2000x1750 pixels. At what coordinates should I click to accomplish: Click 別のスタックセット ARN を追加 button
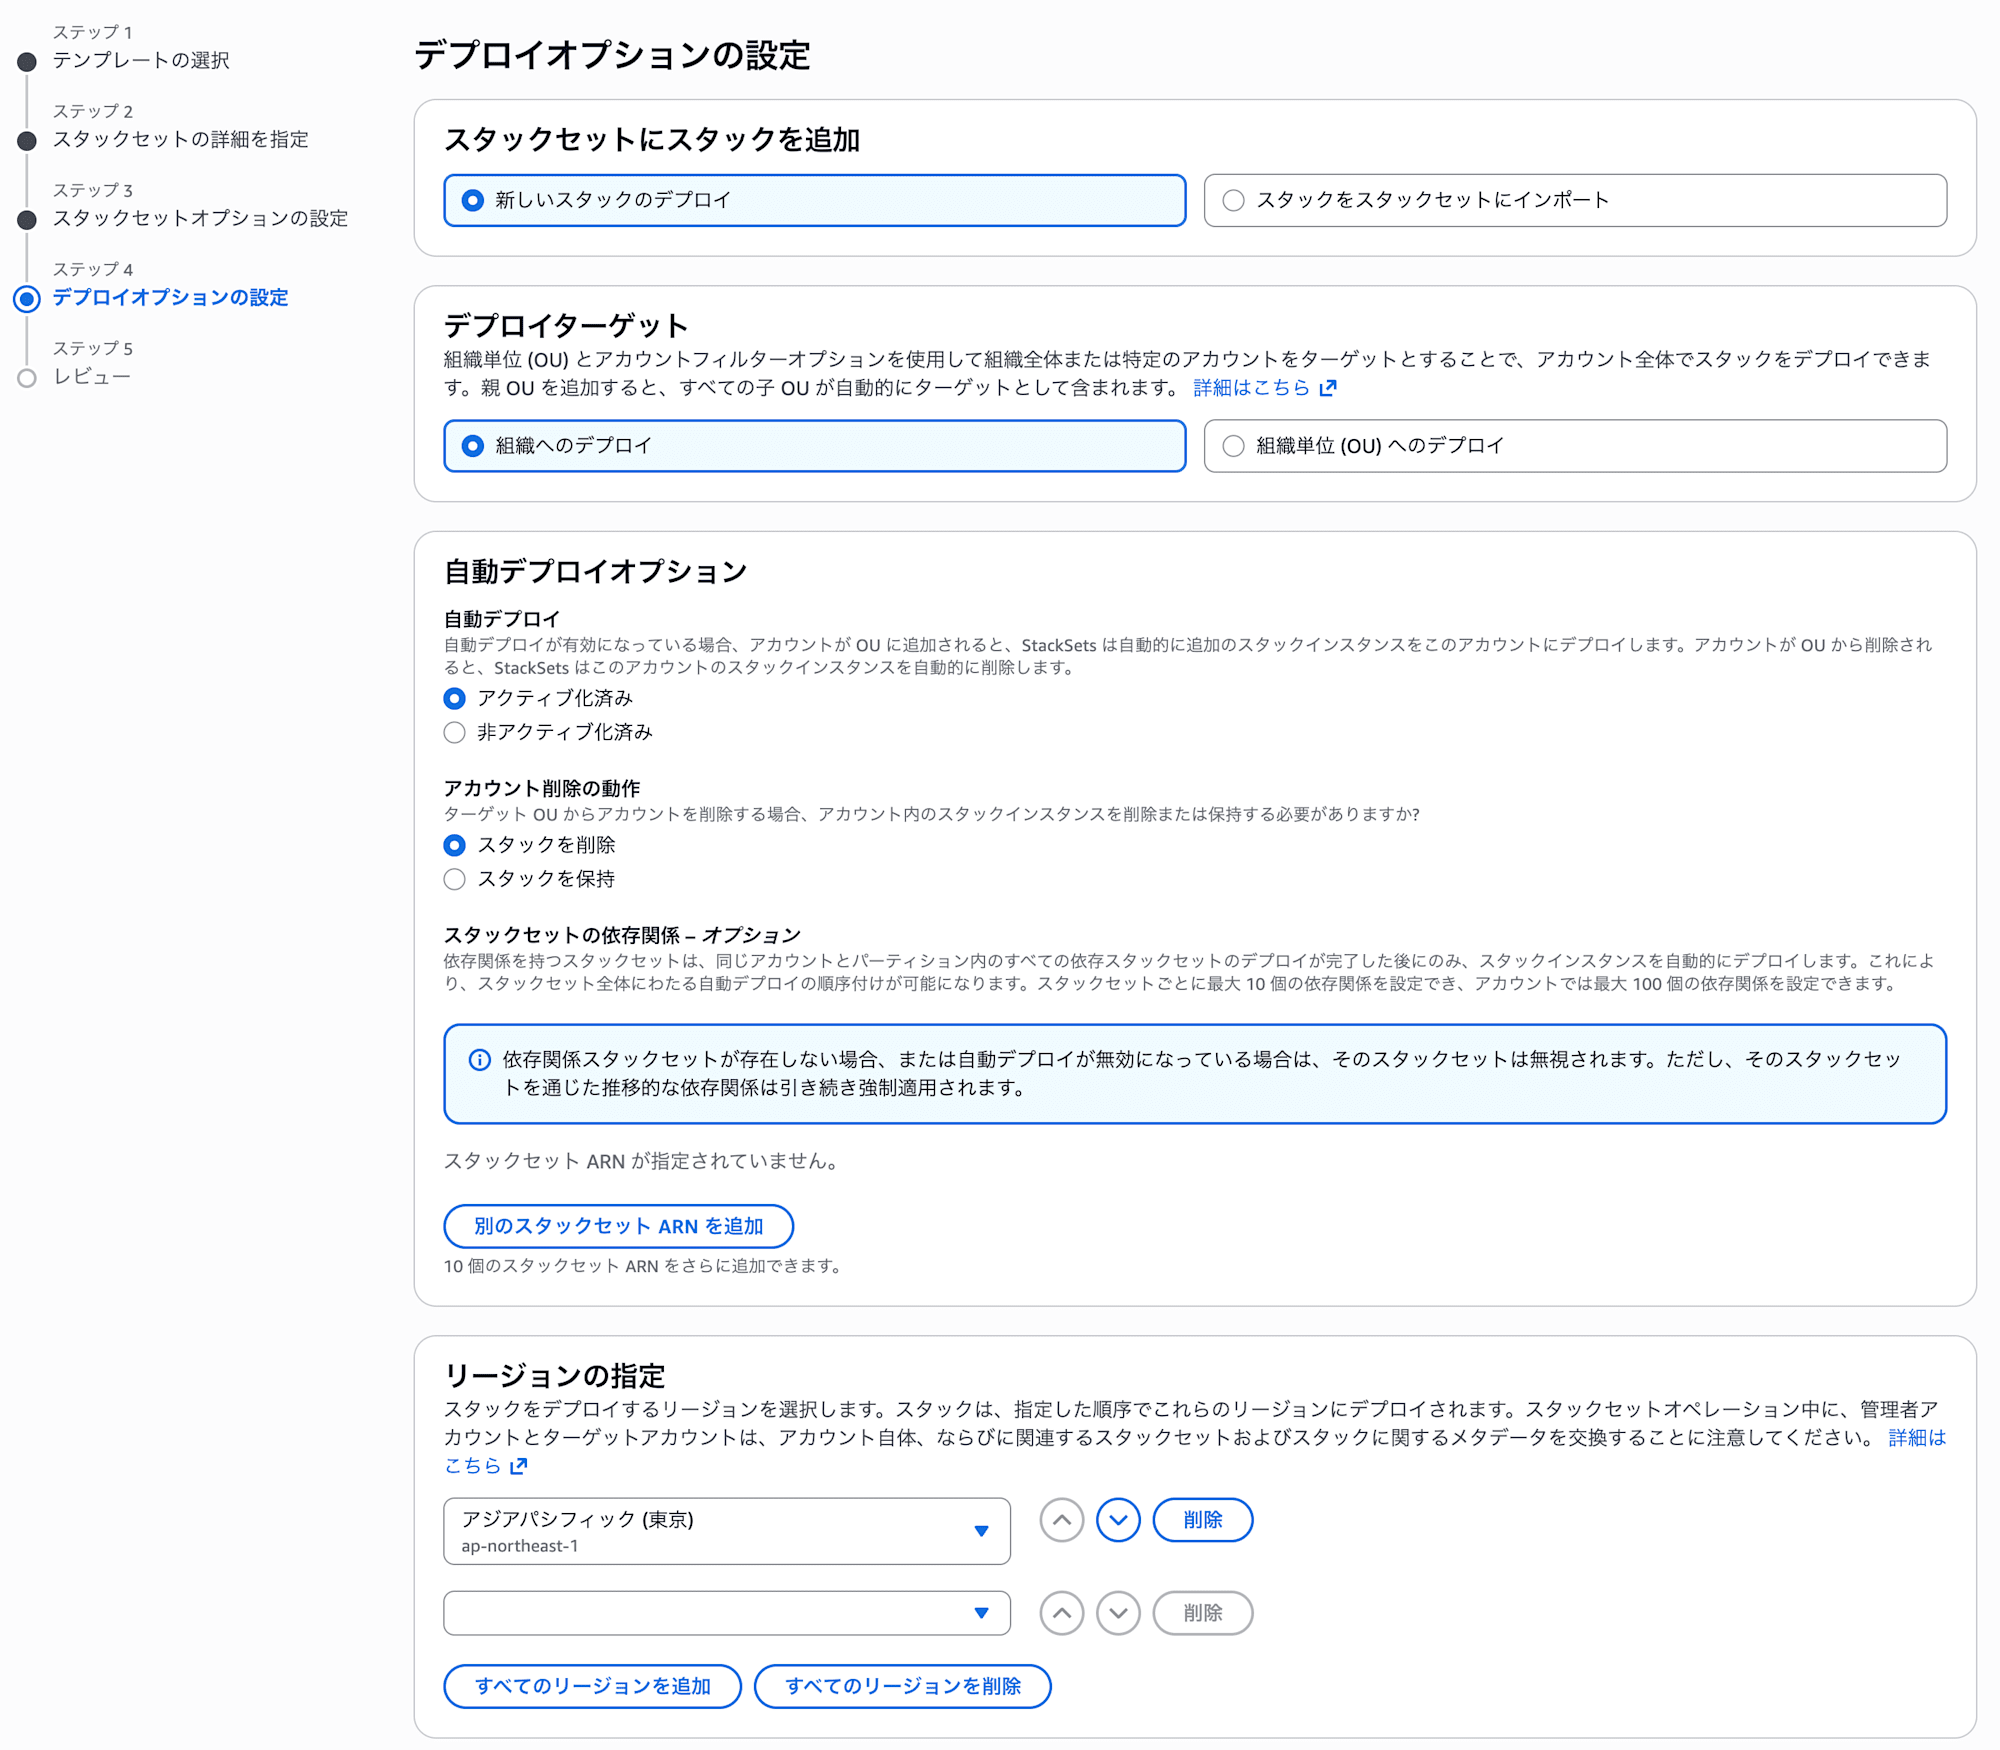point(618,1226)
